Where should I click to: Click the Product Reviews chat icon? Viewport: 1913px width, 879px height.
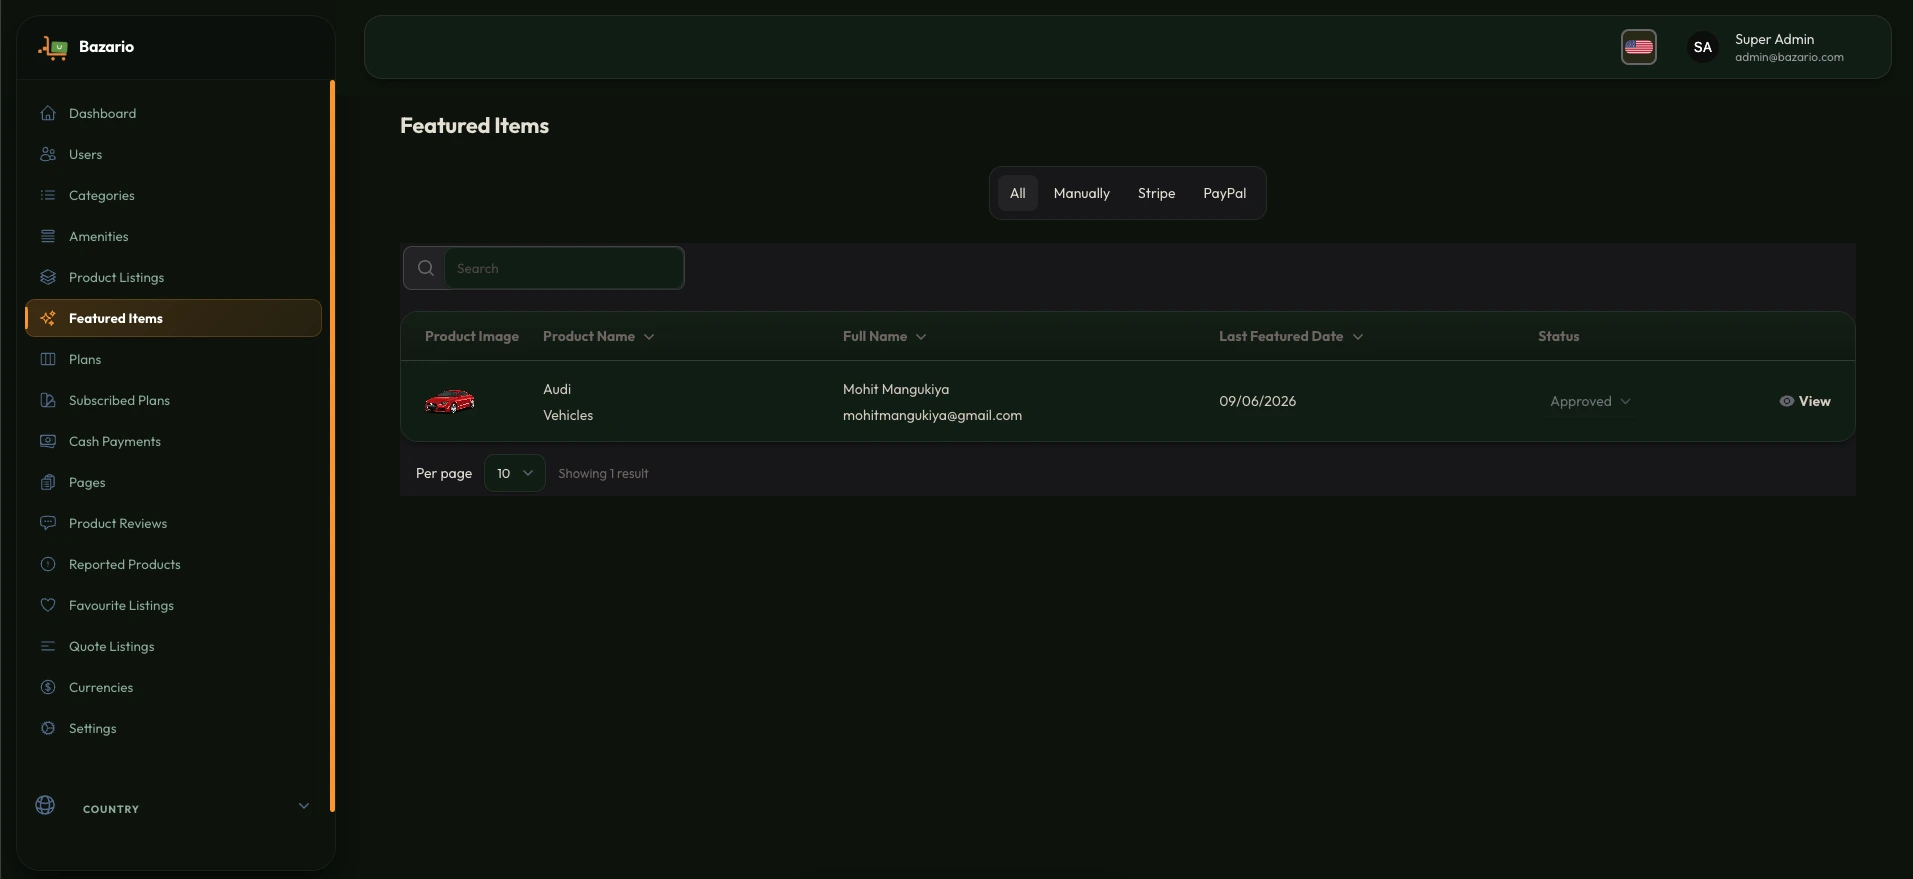(x=48, y=523)
